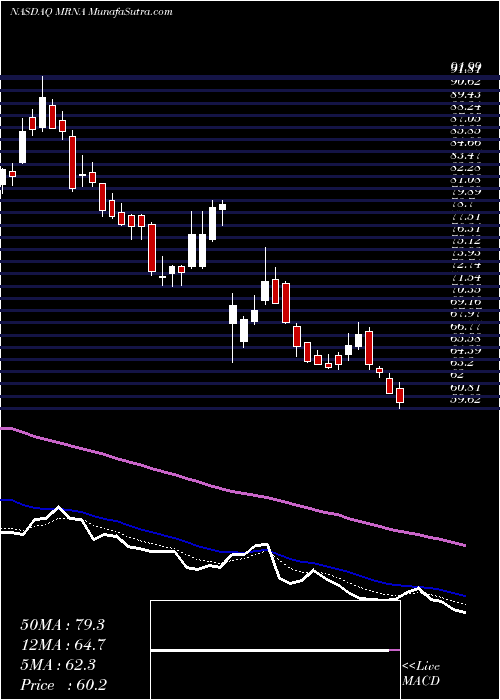Viewport: 500px width, 700px height.
Task: Click the 66.77 price axis label
Action: (466, 326)
